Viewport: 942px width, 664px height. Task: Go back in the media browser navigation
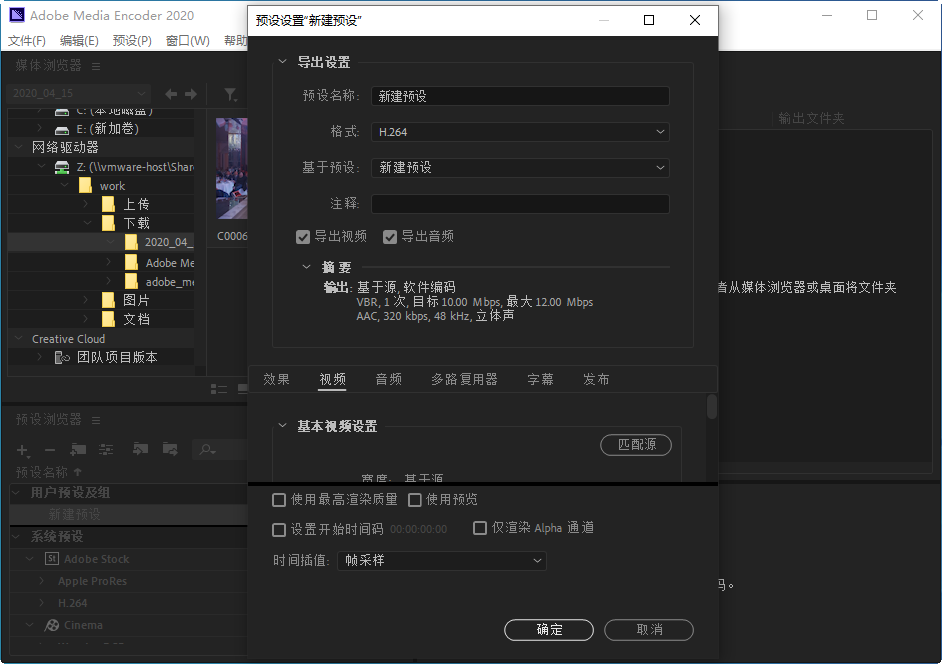point(170,94)
